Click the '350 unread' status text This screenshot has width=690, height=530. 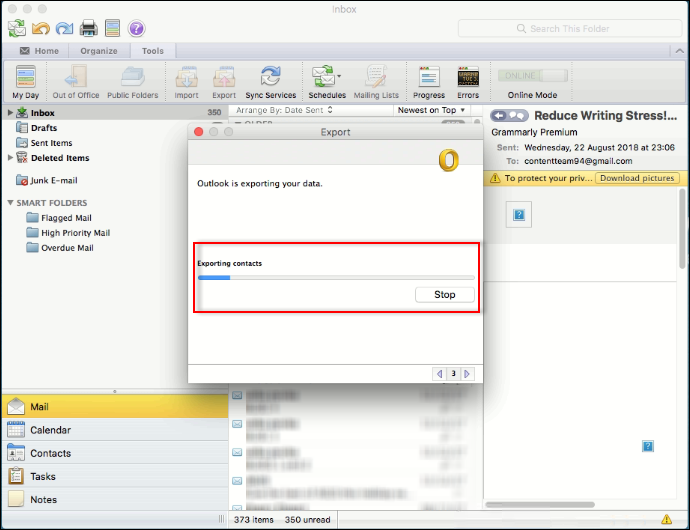coord(307,520)
